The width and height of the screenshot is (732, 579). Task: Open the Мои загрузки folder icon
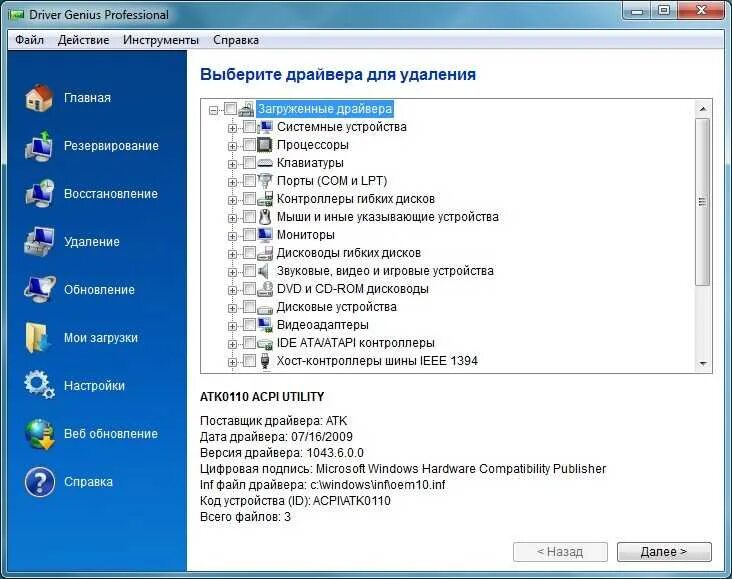pos(38,338)
